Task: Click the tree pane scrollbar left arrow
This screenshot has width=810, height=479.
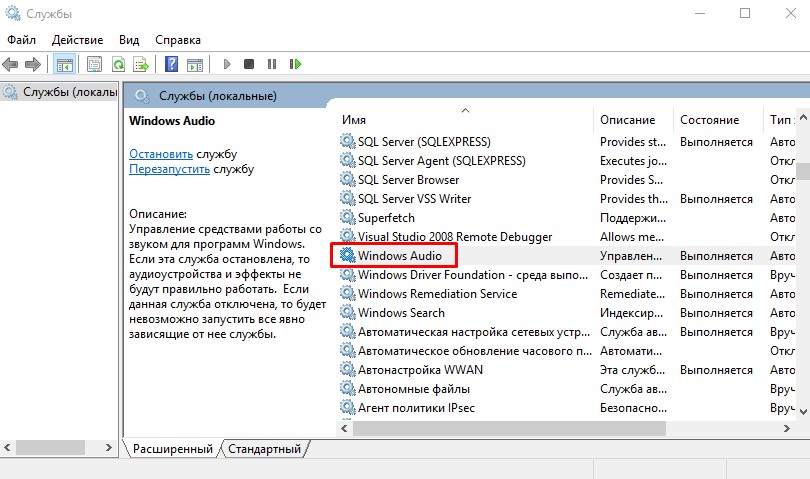Action: click(x=7, y=447)
